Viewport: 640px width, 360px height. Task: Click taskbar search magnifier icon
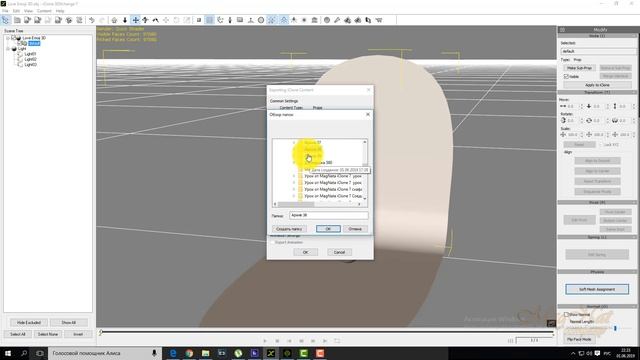(x=24, y=353)
